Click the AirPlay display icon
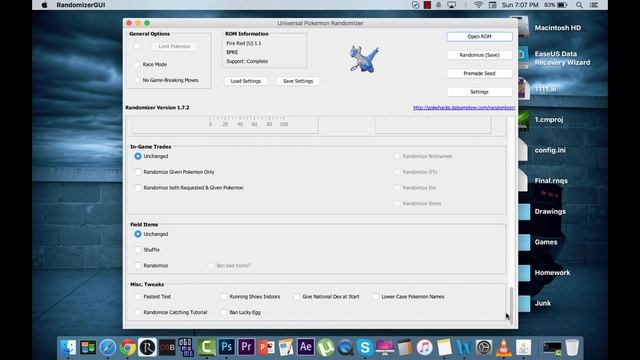This screenshot has height=360, width=640. pos(451,5)
